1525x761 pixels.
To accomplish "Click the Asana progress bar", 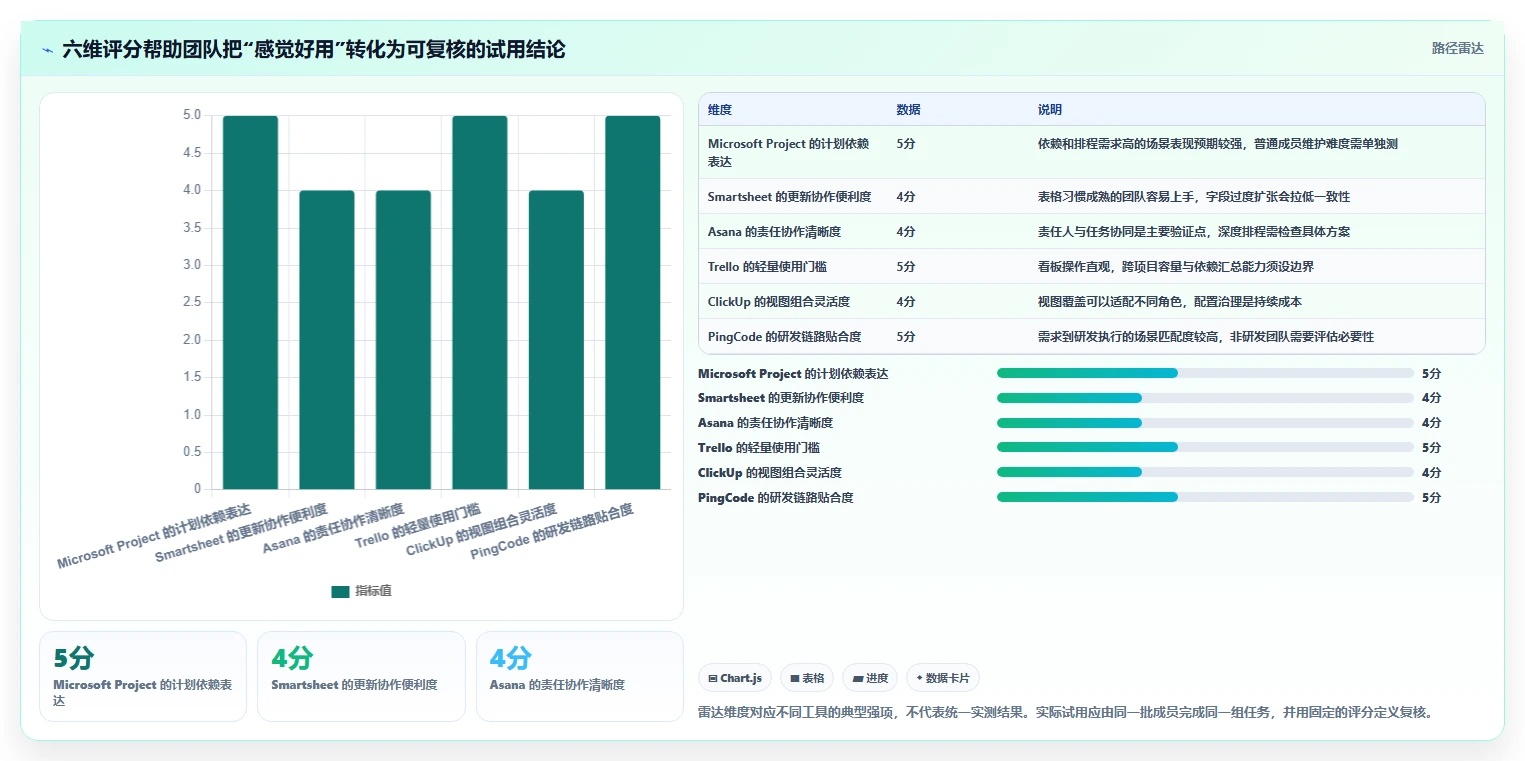I will pos(1205,423).
